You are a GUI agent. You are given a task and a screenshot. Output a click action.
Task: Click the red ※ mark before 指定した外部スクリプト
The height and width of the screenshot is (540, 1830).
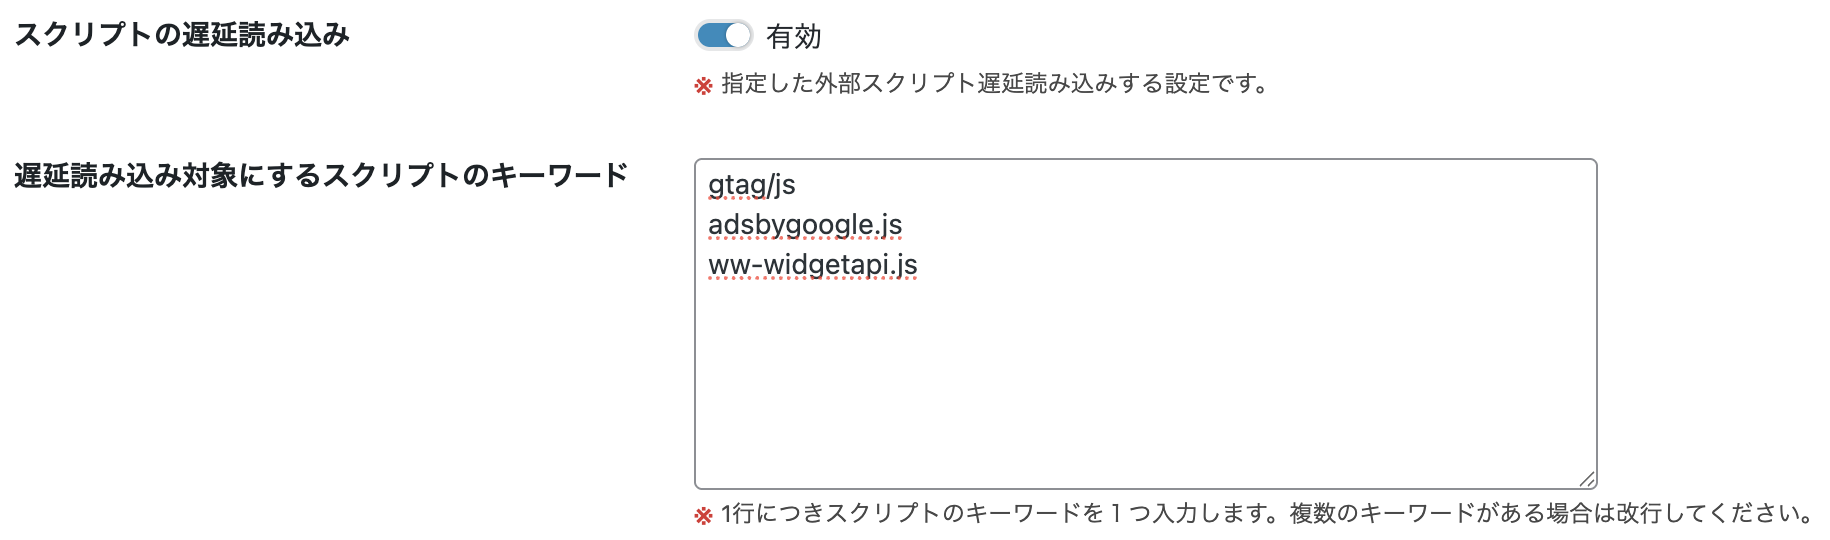pos(704,86)
